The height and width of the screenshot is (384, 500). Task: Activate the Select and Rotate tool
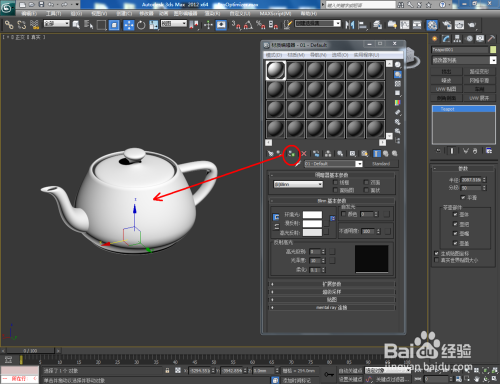tap(141, 25)
